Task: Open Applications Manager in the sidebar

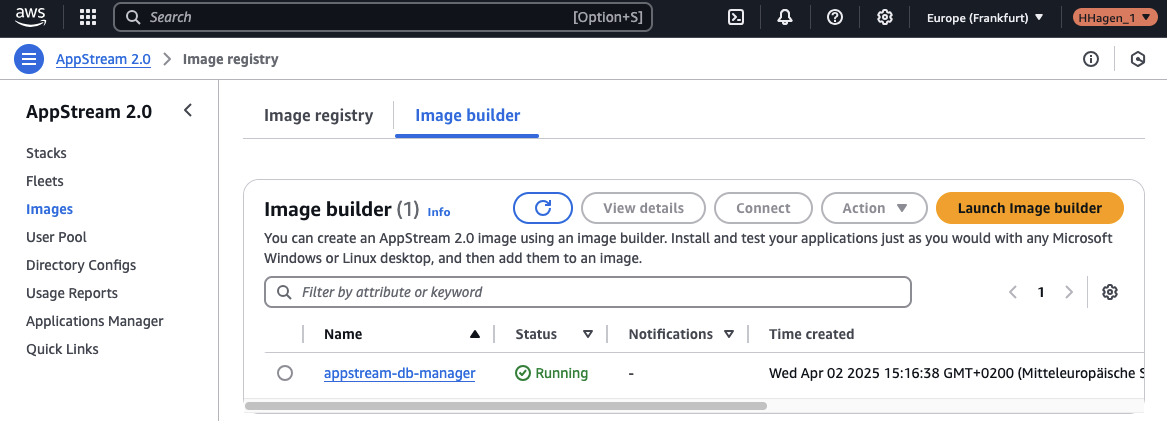Action: 95,321
